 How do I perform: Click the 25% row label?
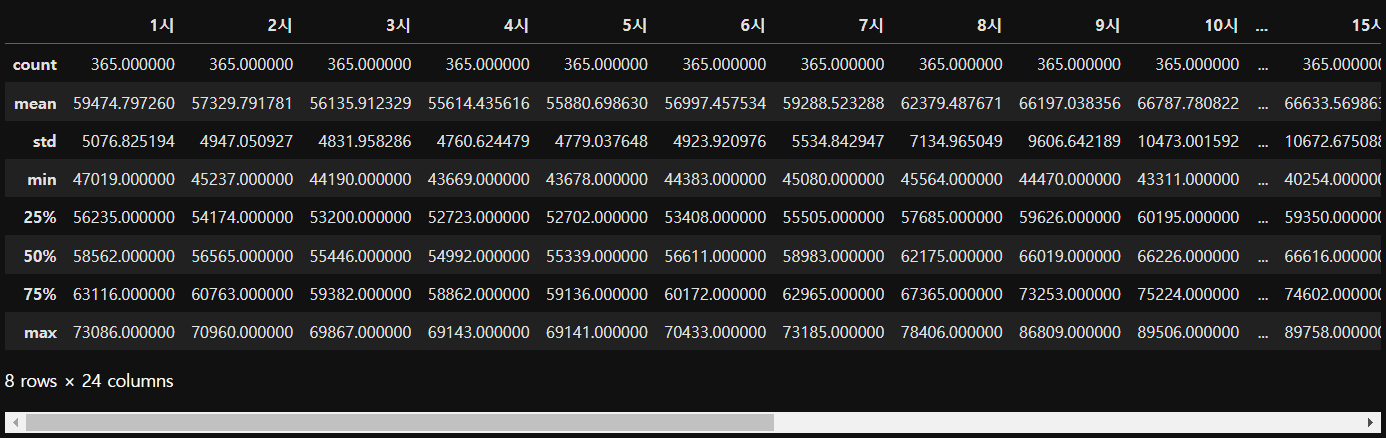click(x=41, y=218)
